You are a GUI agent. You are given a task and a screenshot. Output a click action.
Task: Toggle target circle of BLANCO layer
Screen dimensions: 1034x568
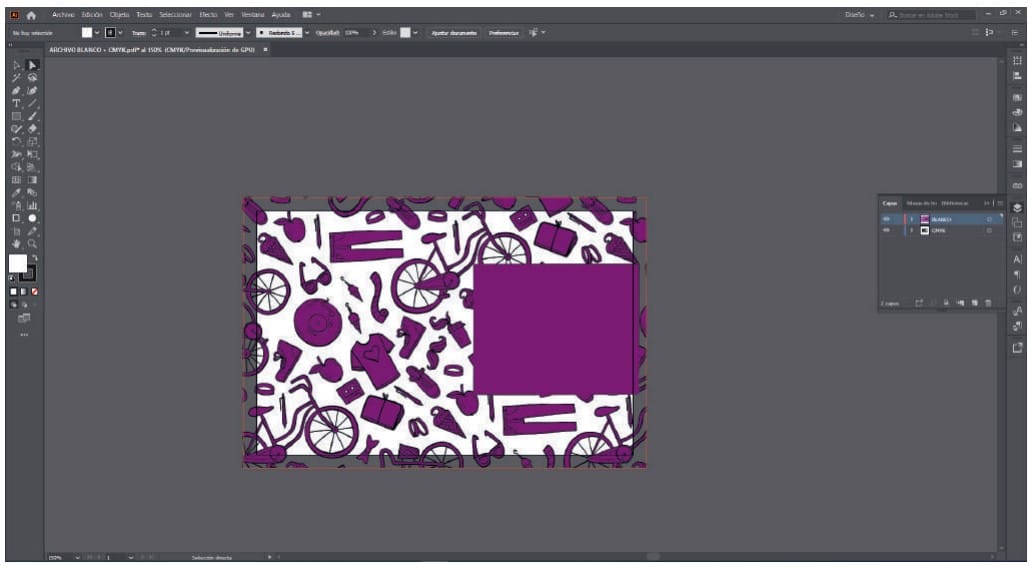988,219
